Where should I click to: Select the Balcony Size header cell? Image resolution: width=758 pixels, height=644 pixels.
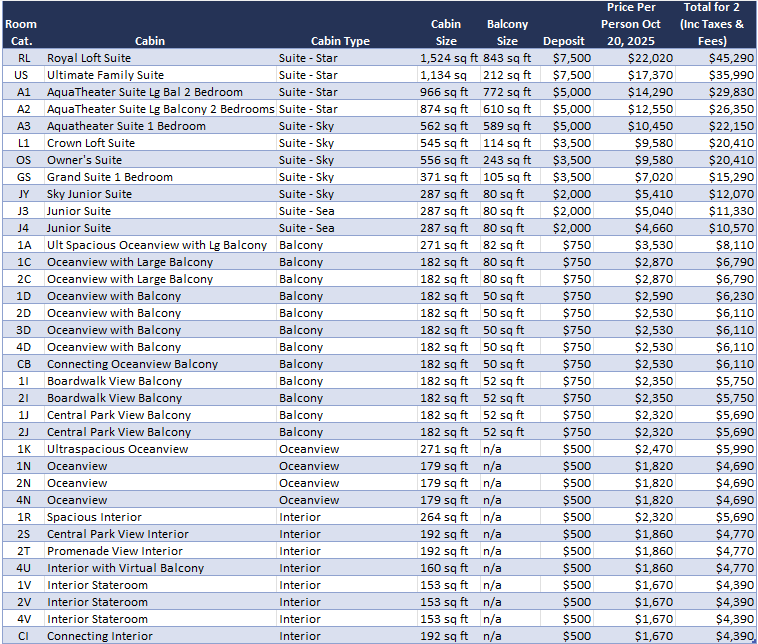[x=507, y=32]
